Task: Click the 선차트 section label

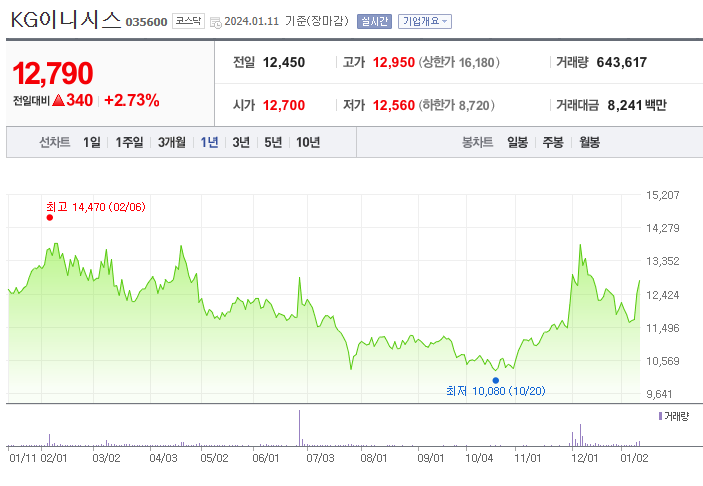Action: [x=55, y=142]
